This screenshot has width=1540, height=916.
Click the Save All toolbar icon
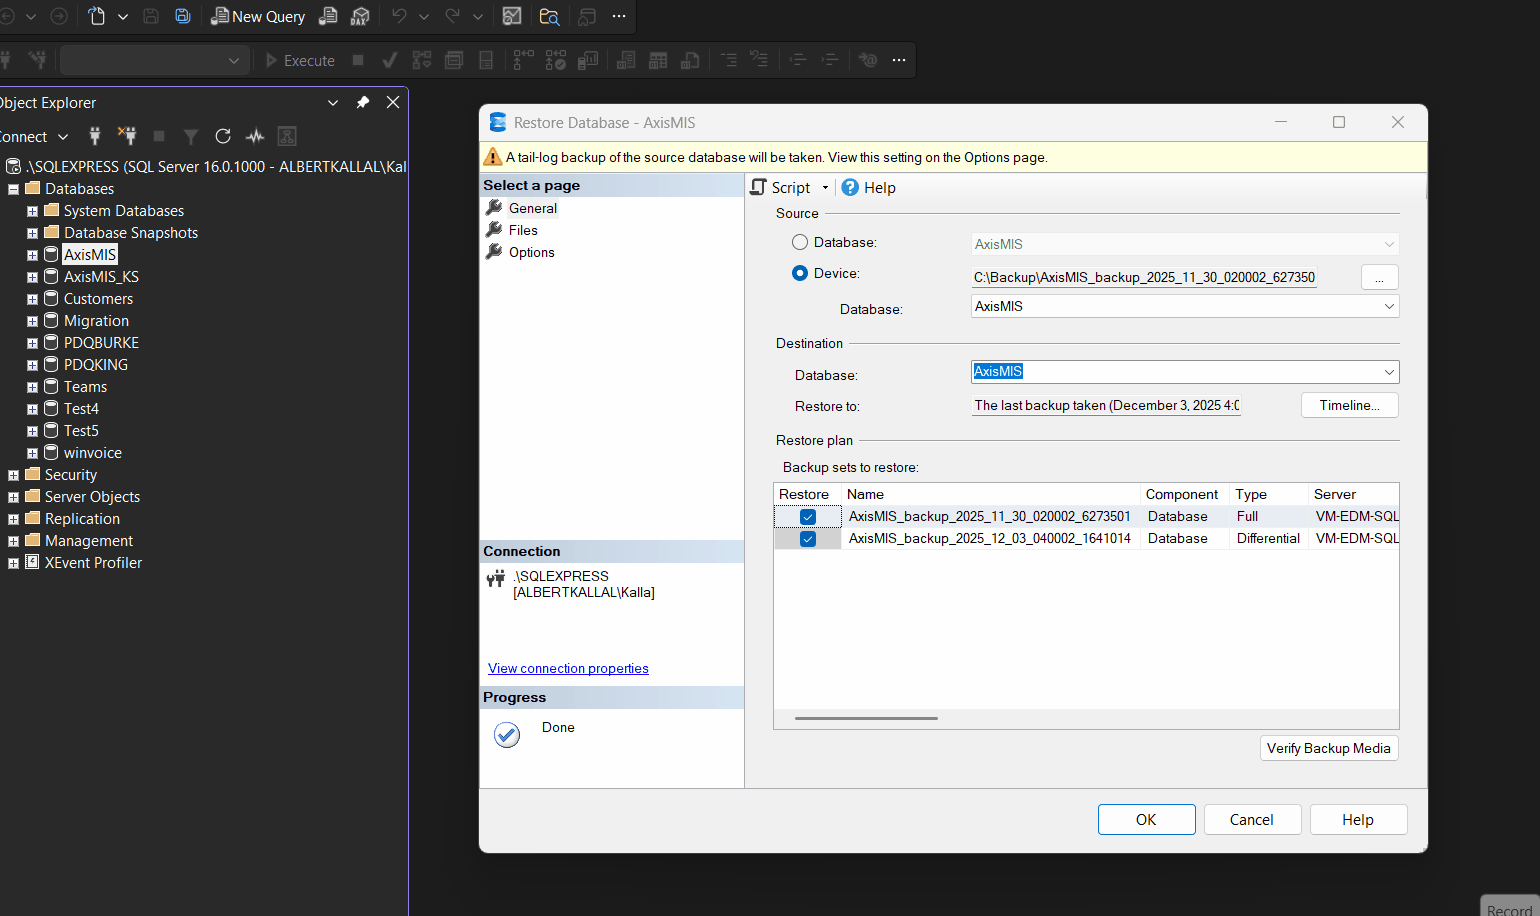pyautogui.click(x=182, y=16)
